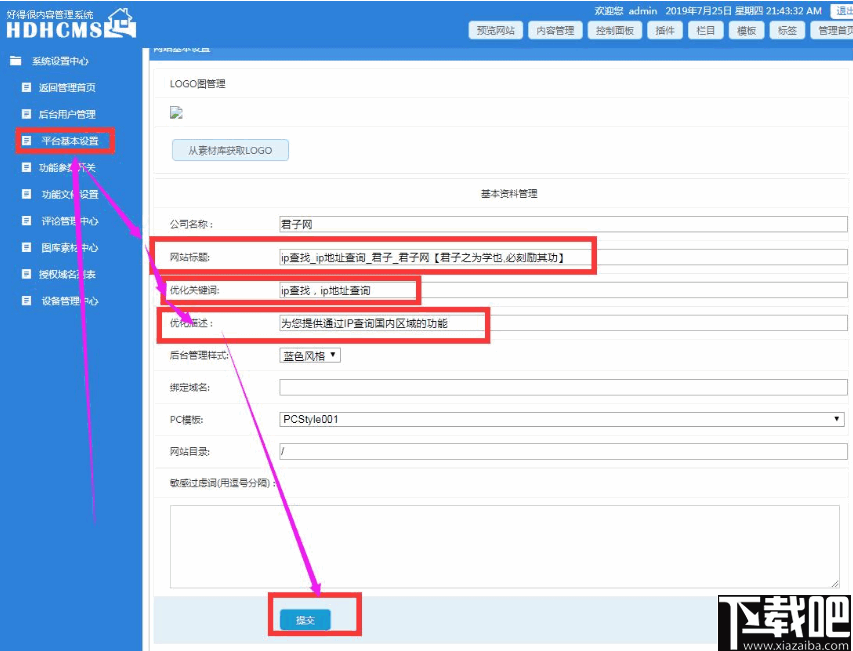Screen dimensions: 853x651
Task: Open the 管理首页 top menu
Action: (832, 30)
